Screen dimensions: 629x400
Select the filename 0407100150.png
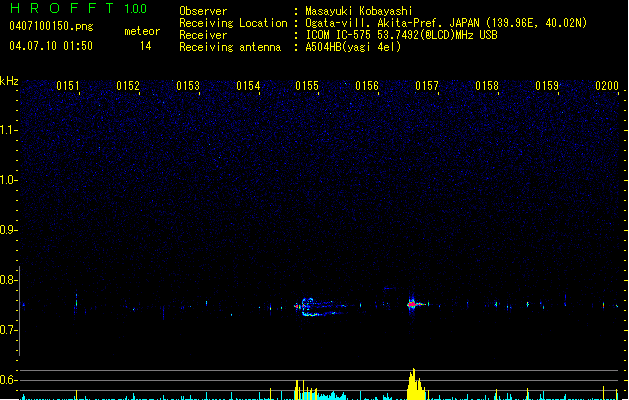51,26
